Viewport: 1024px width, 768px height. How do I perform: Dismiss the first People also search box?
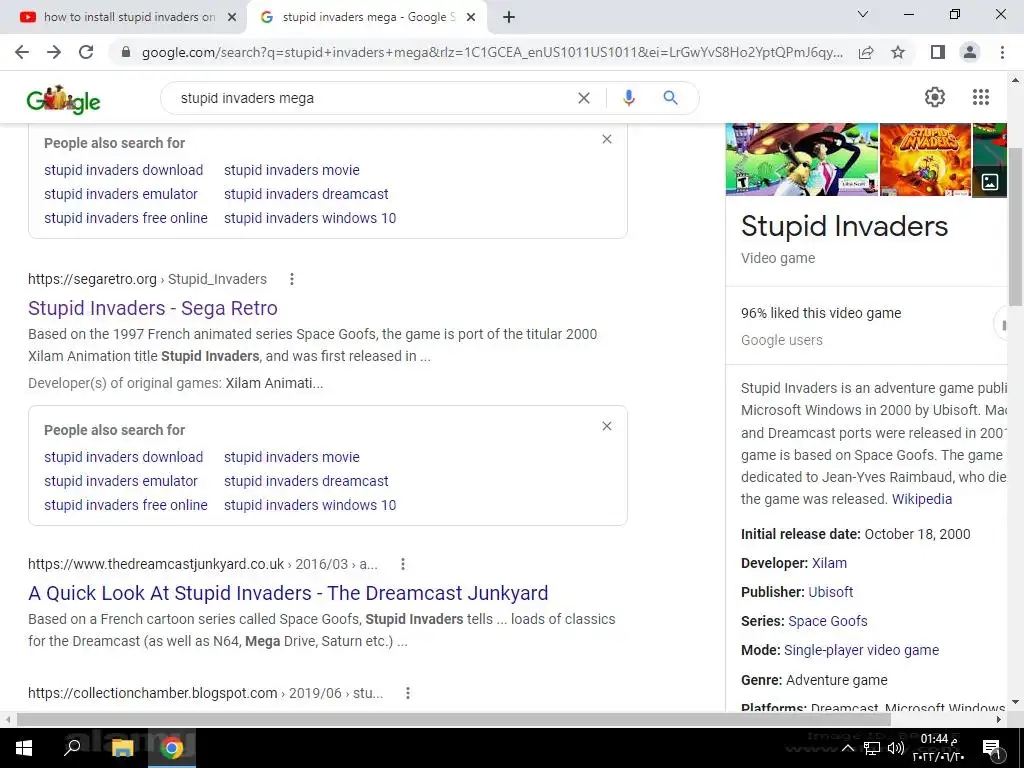[x=607, y=139]
